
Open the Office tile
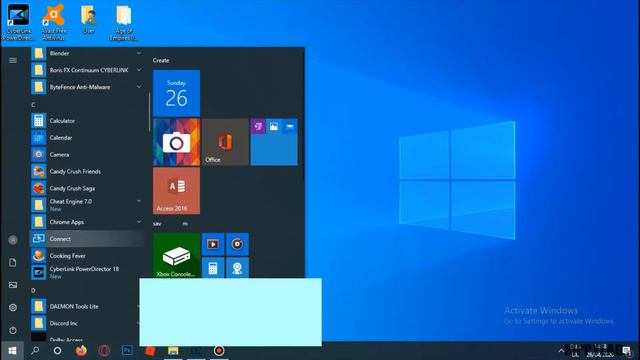coord(225,142)
